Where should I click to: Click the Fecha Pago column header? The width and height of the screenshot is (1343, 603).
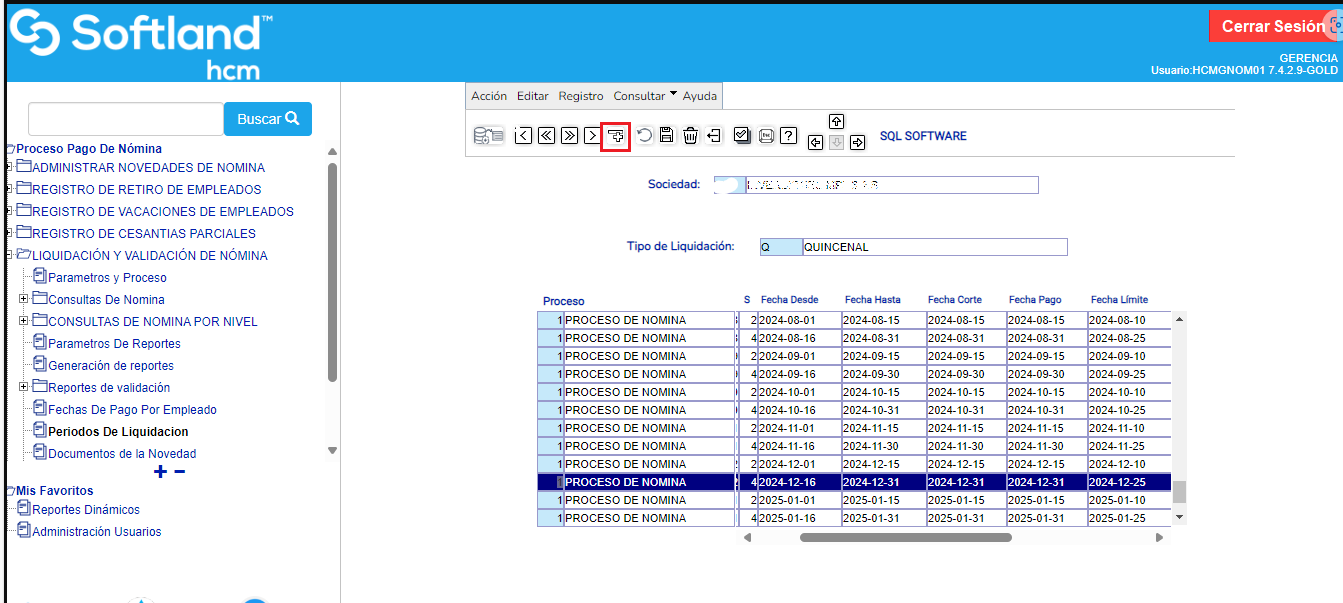[x=1035, y=299]
